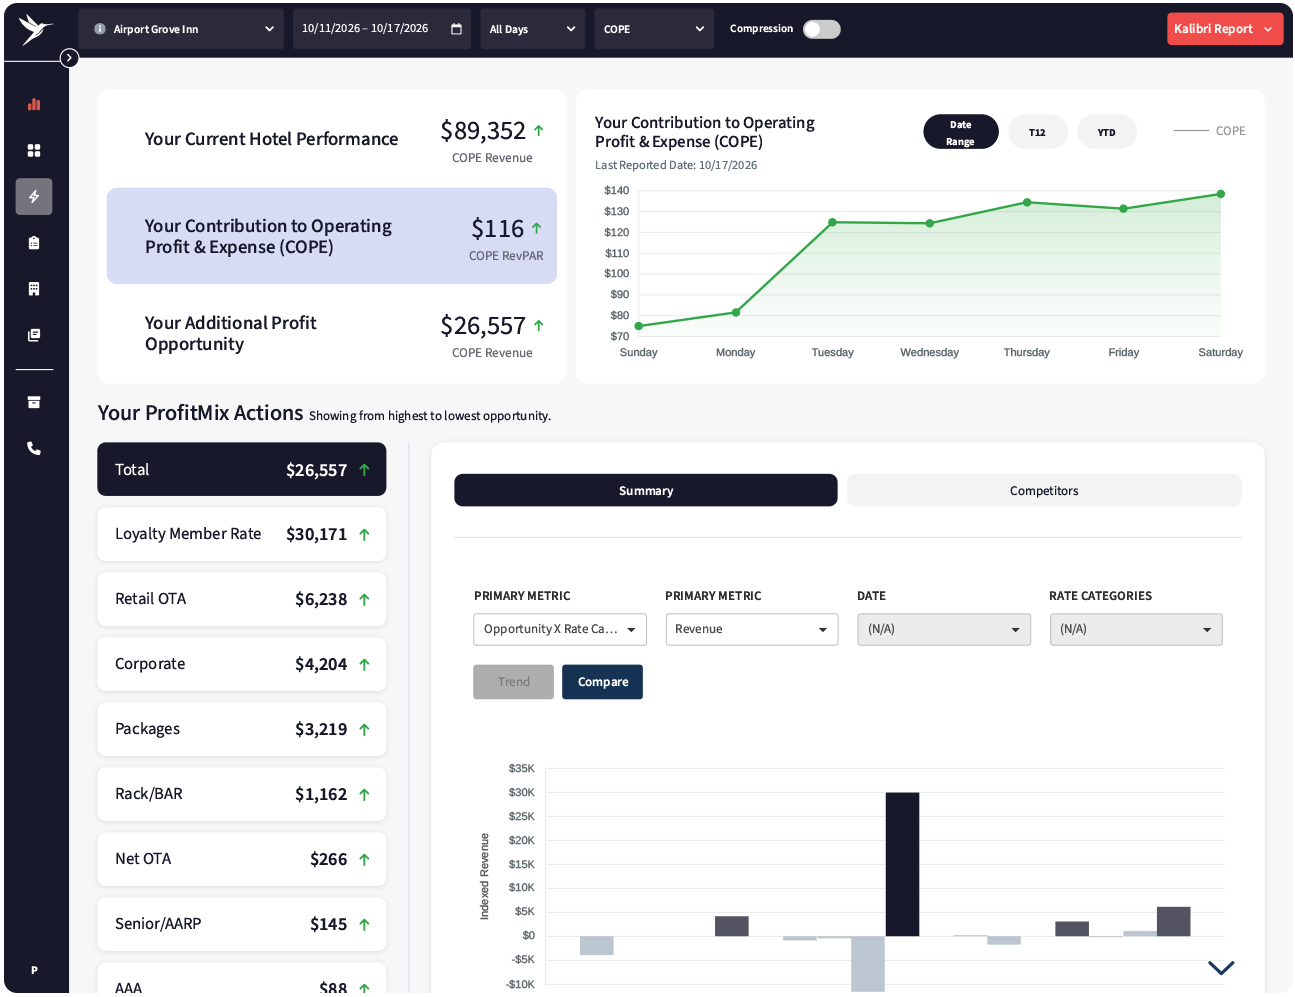The width and height of the screenshot is (1295, 997).
Task: Click the green arrow next to $89,352
Action: pos(539,130)
